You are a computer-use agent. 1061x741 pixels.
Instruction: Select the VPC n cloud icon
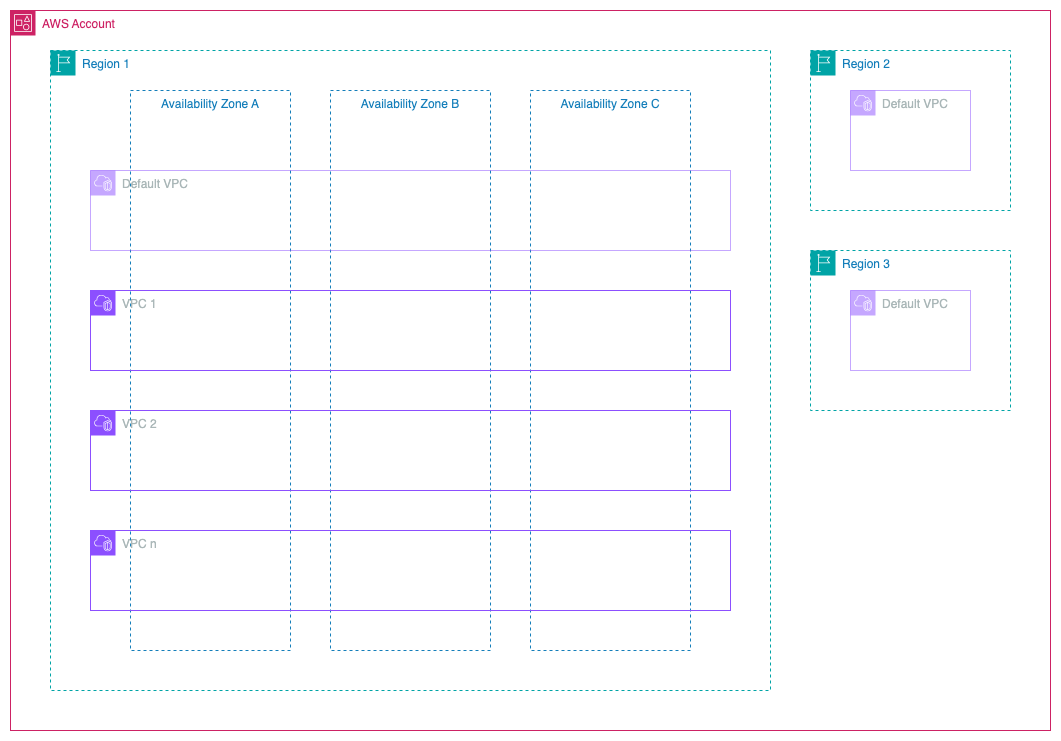coord(103,543)
